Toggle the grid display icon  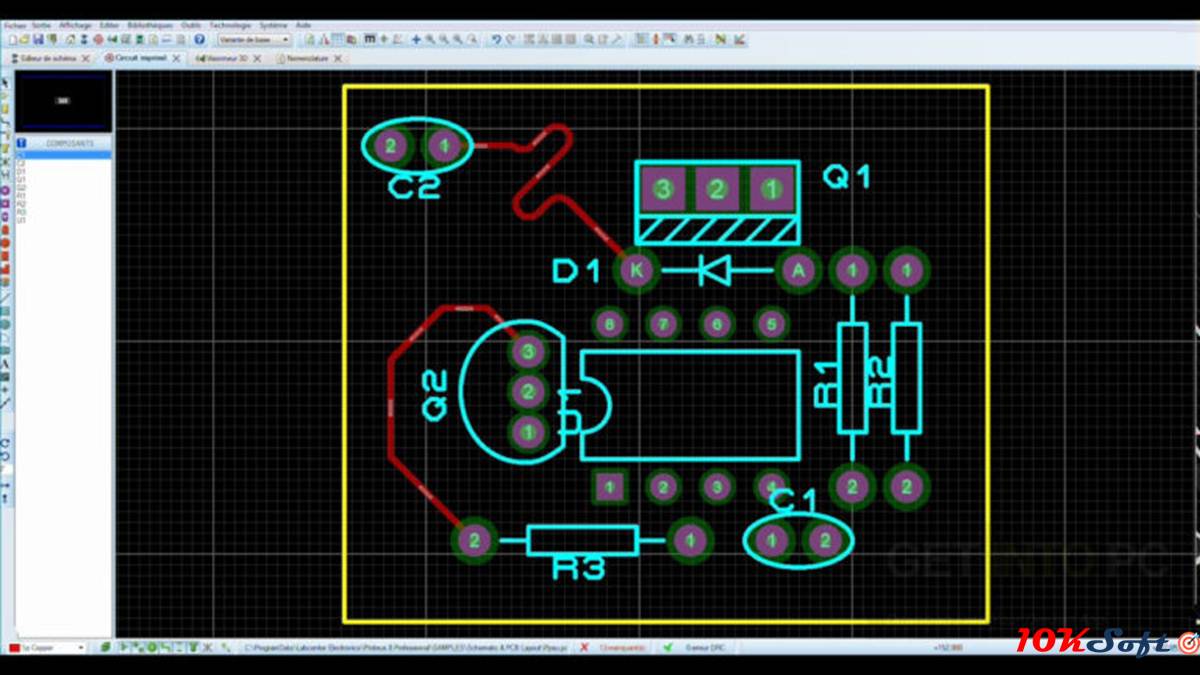[x=338, y=39]
